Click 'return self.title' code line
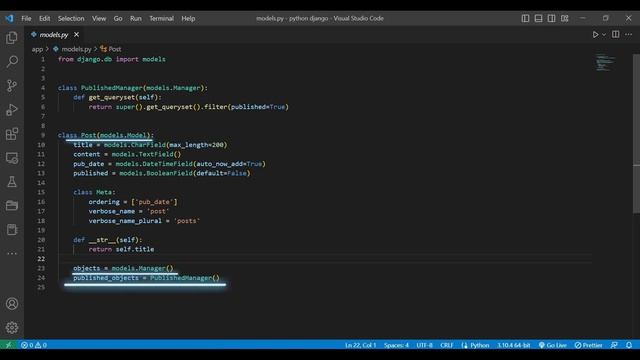 point(121,249)
